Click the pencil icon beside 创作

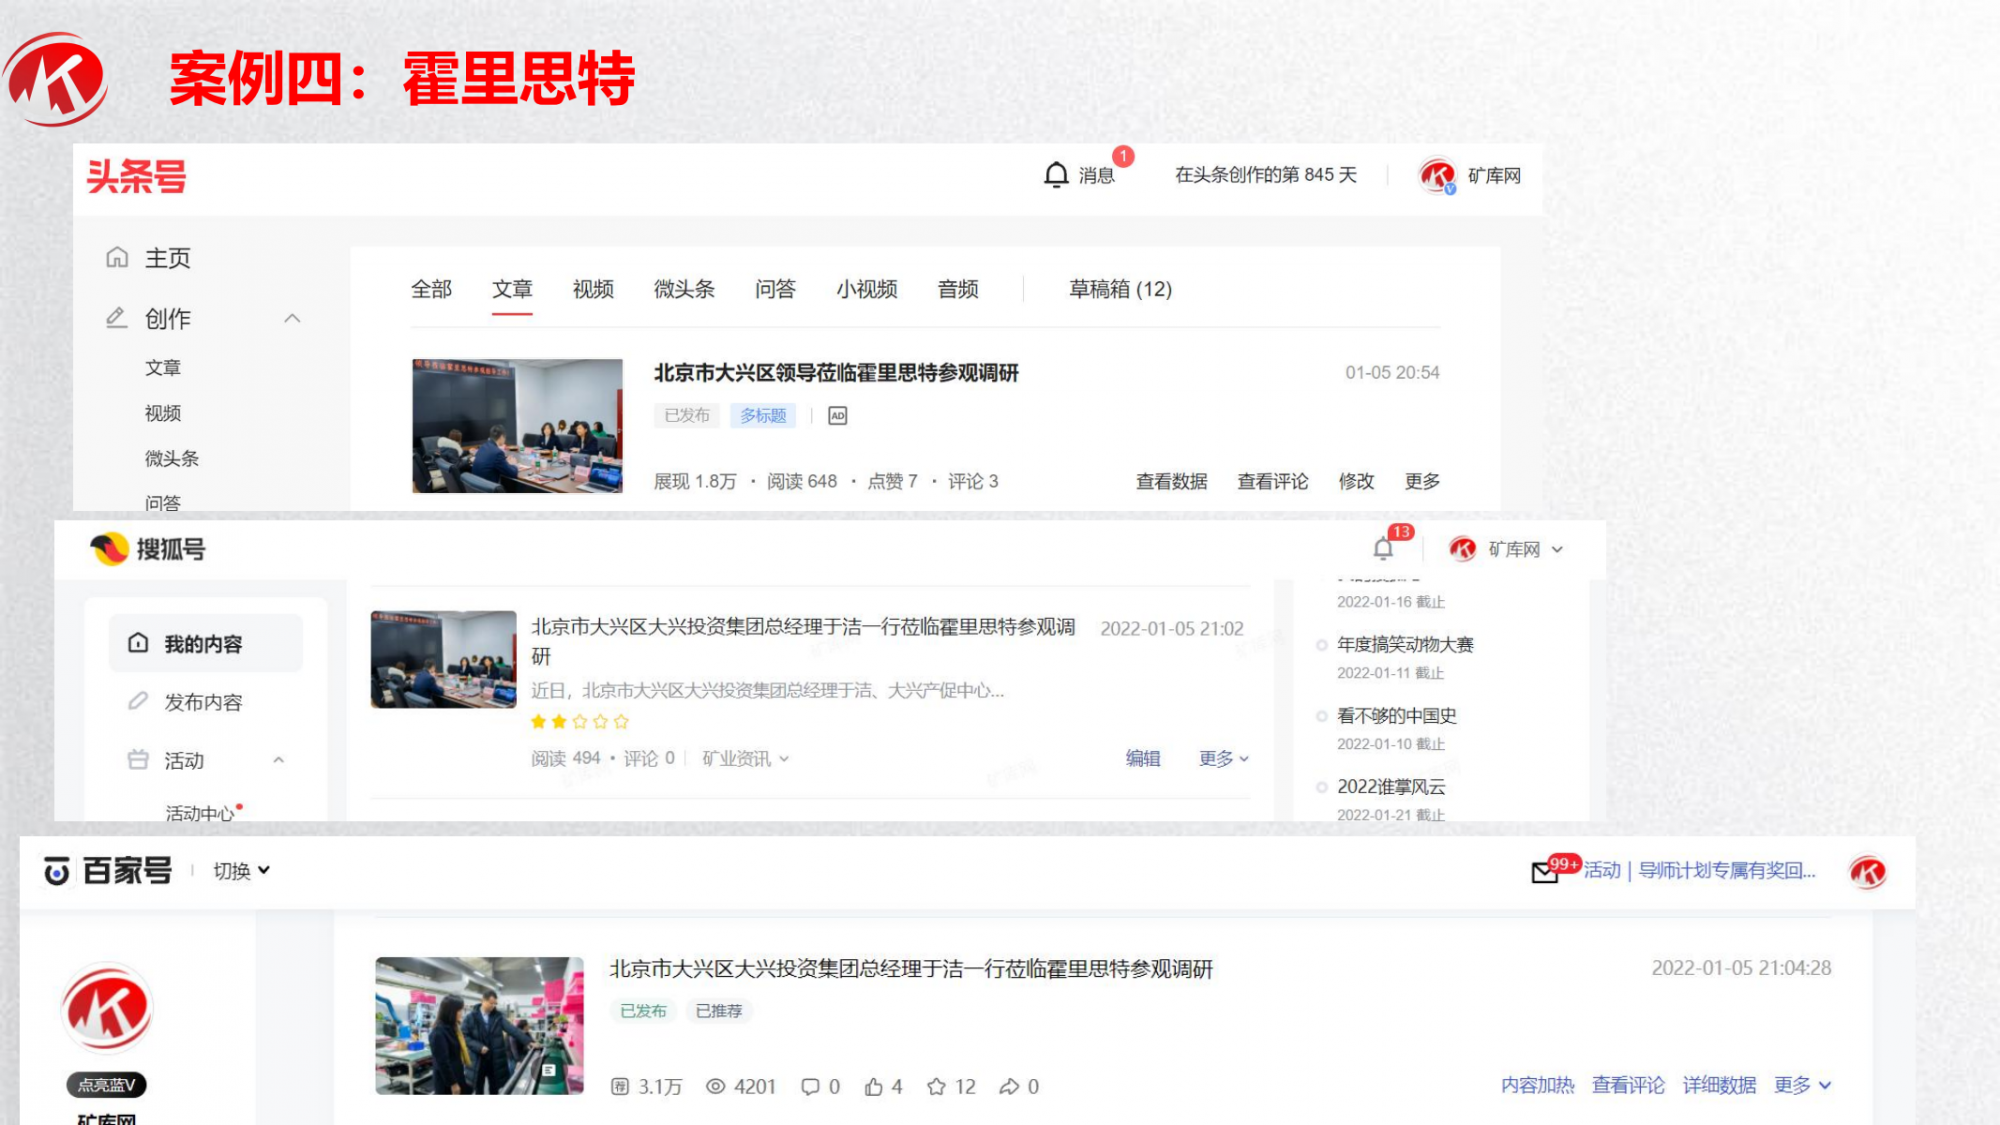pyautogui.click(x=117, y=318)
